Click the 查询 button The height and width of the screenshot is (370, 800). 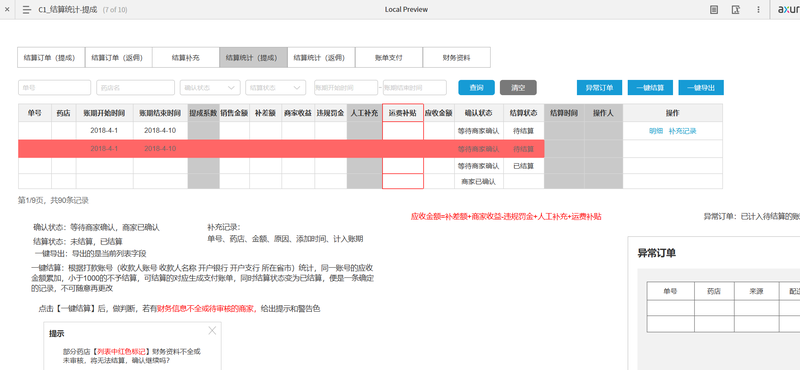477,88
